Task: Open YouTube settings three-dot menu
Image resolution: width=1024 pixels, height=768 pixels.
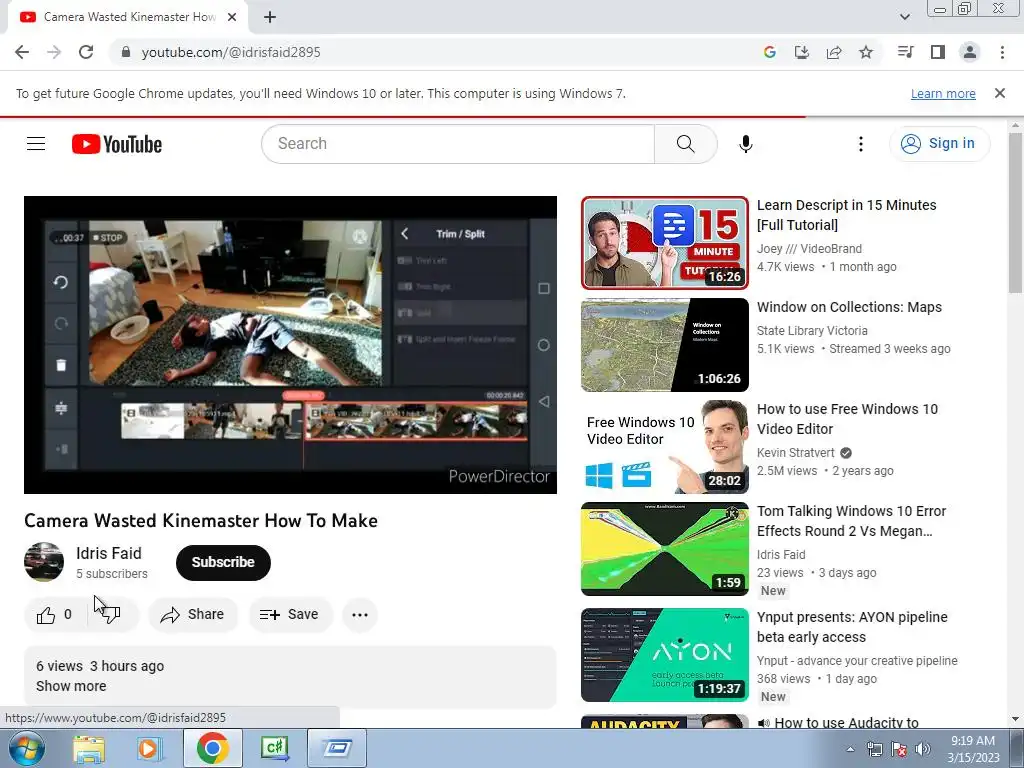Action: [861, 144]
